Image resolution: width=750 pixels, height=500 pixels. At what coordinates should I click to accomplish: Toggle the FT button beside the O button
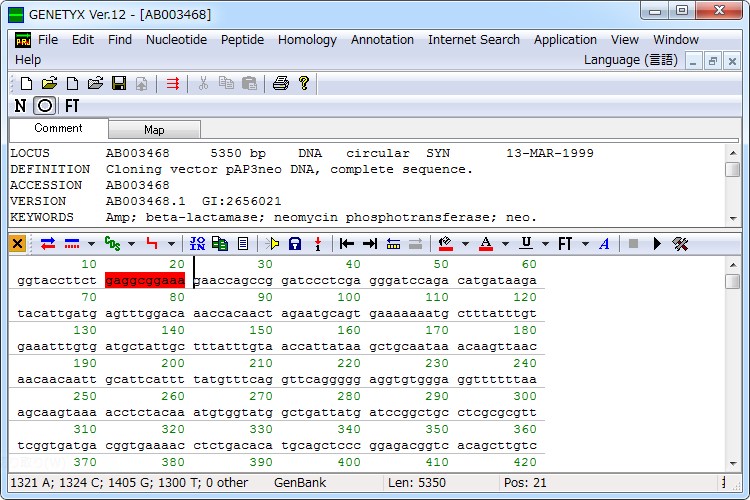click(72, 106)
